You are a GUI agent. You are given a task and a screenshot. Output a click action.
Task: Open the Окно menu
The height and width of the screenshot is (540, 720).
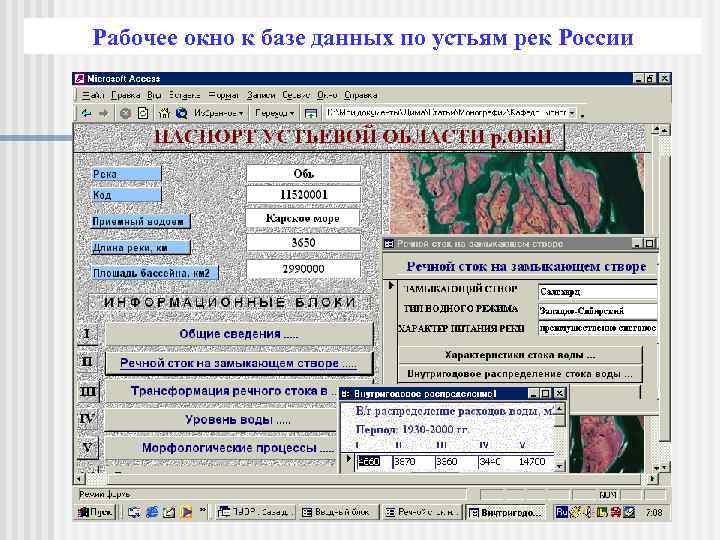point(327,95)
